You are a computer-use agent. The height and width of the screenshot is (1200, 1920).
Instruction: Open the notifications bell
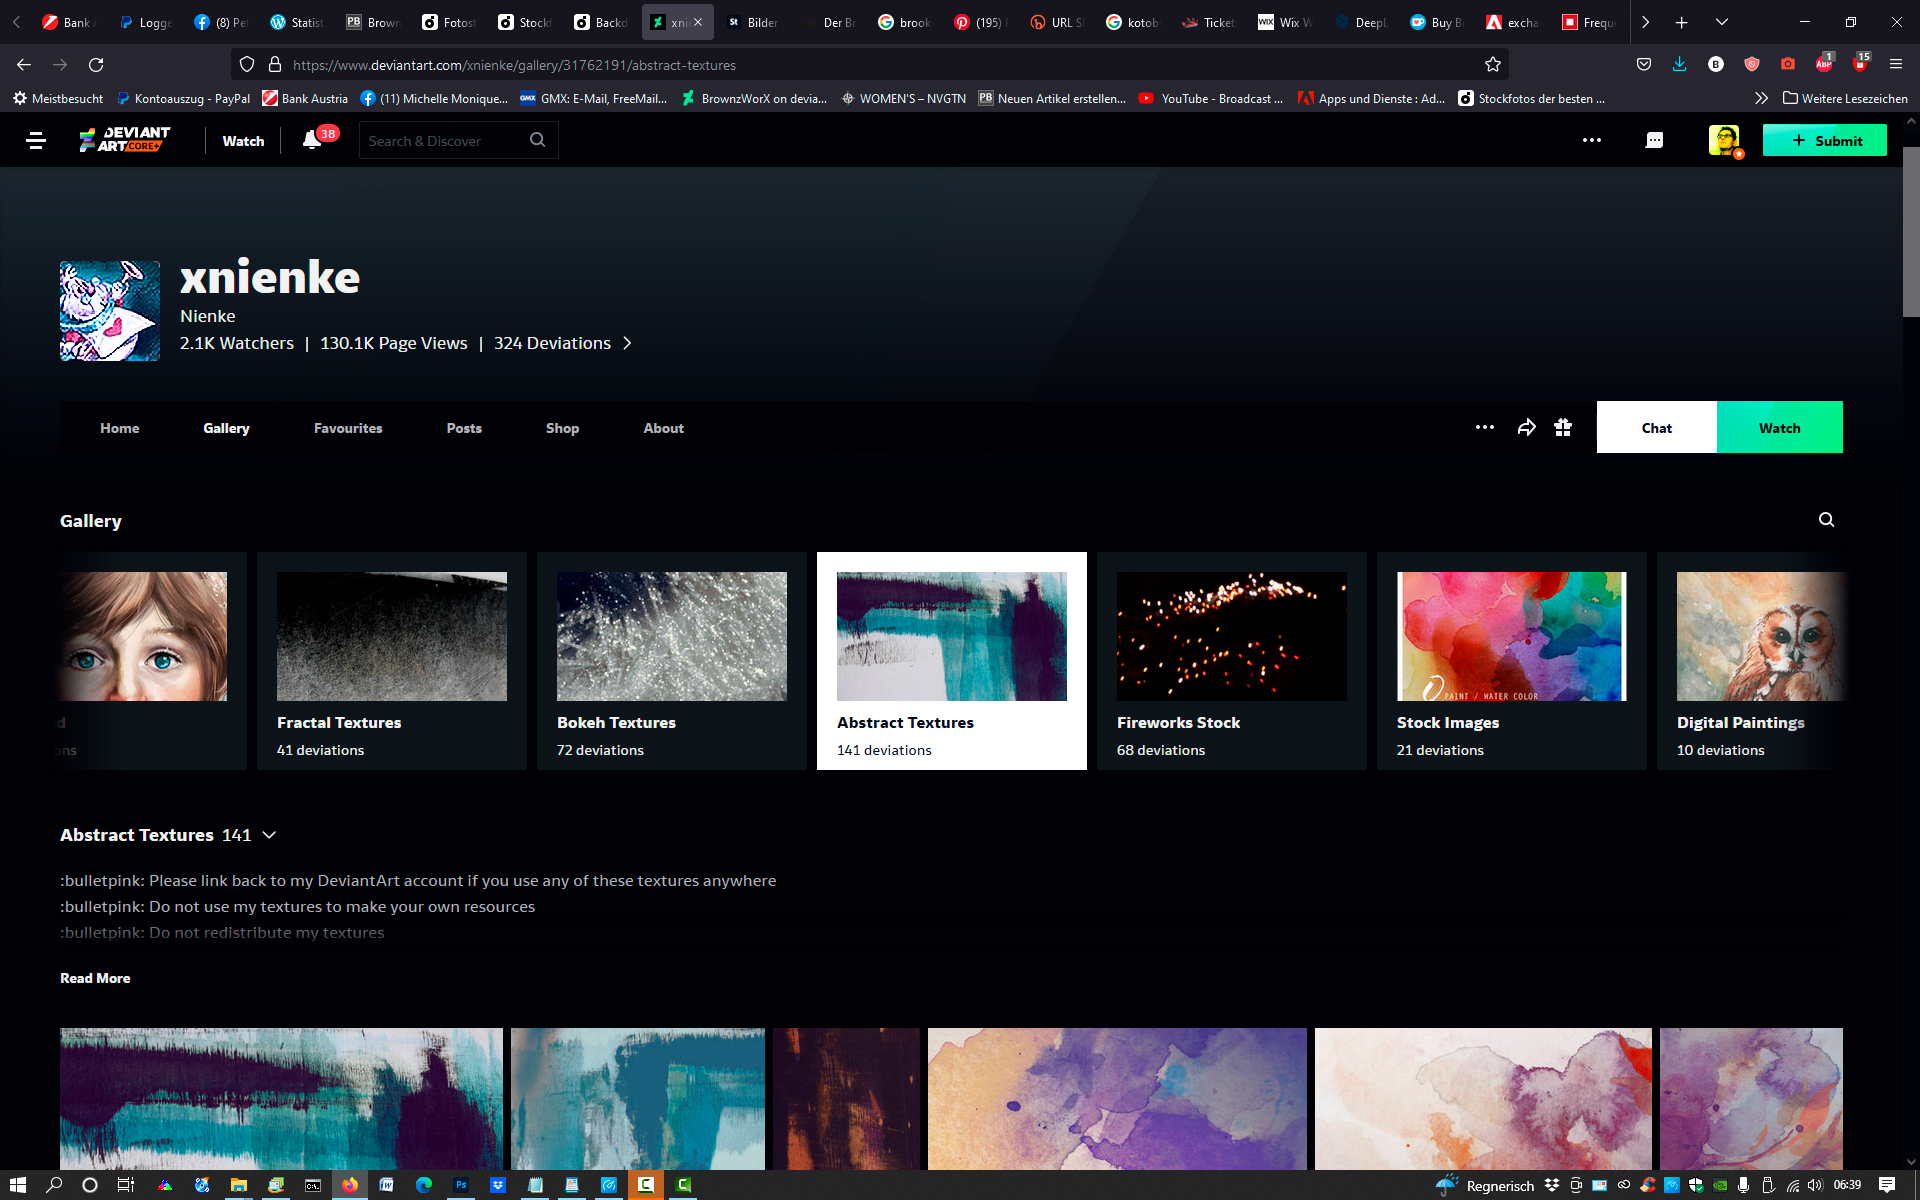(312, 141)
